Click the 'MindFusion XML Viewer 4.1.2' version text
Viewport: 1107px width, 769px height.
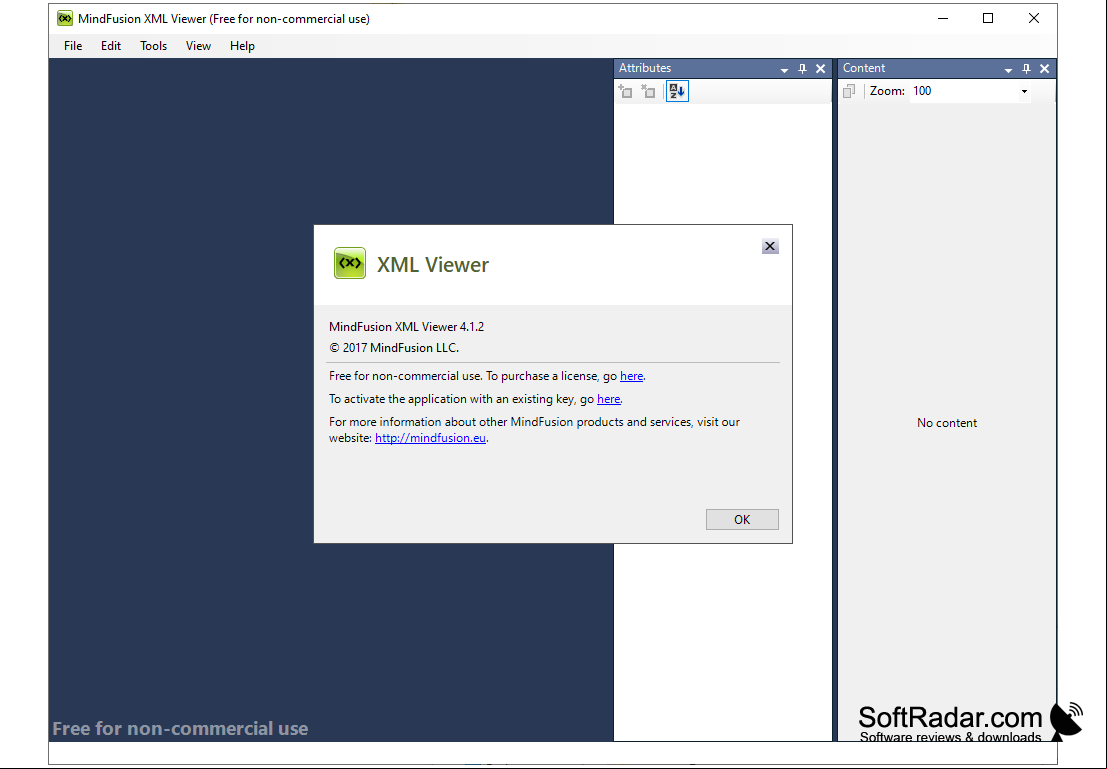click(x=407, y=327)
